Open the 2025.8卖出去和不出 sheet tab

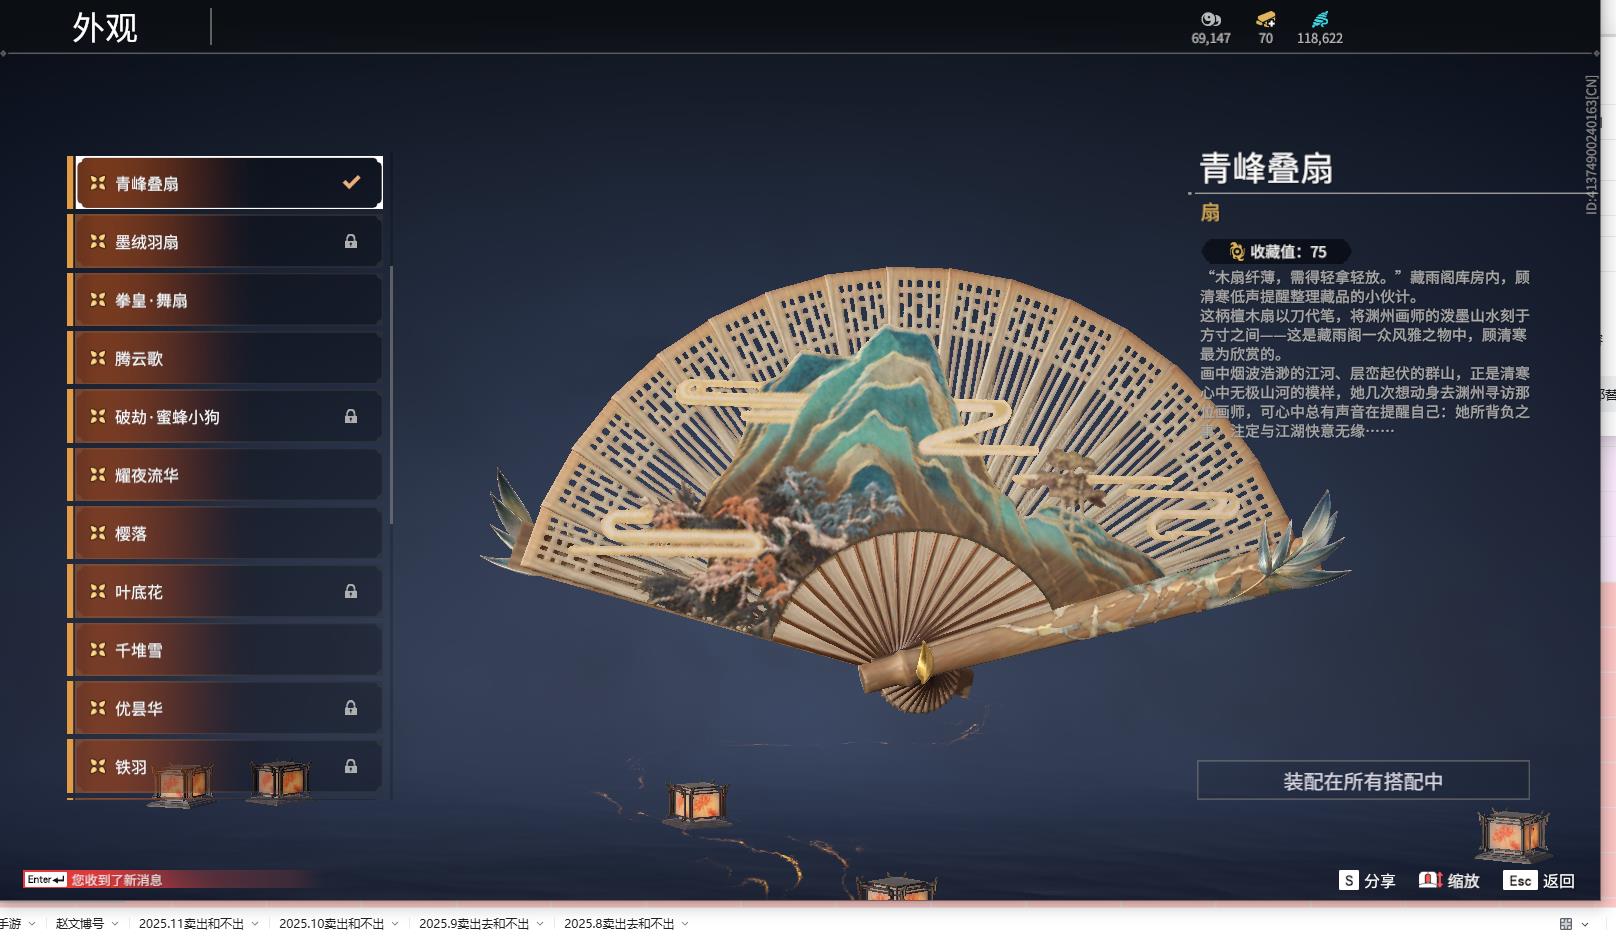pyautogui.click(x=619, y=924)
